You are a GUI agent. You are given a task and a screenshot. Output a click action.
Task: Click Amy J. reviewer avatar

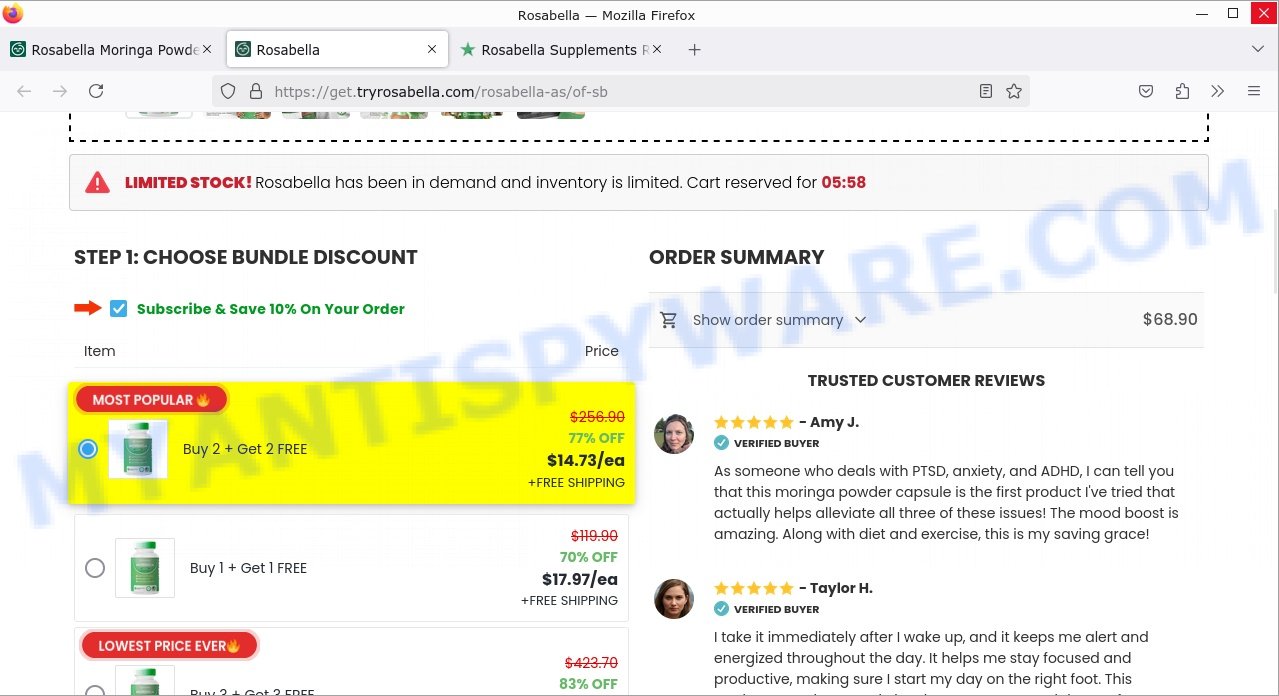pos(674,434)
